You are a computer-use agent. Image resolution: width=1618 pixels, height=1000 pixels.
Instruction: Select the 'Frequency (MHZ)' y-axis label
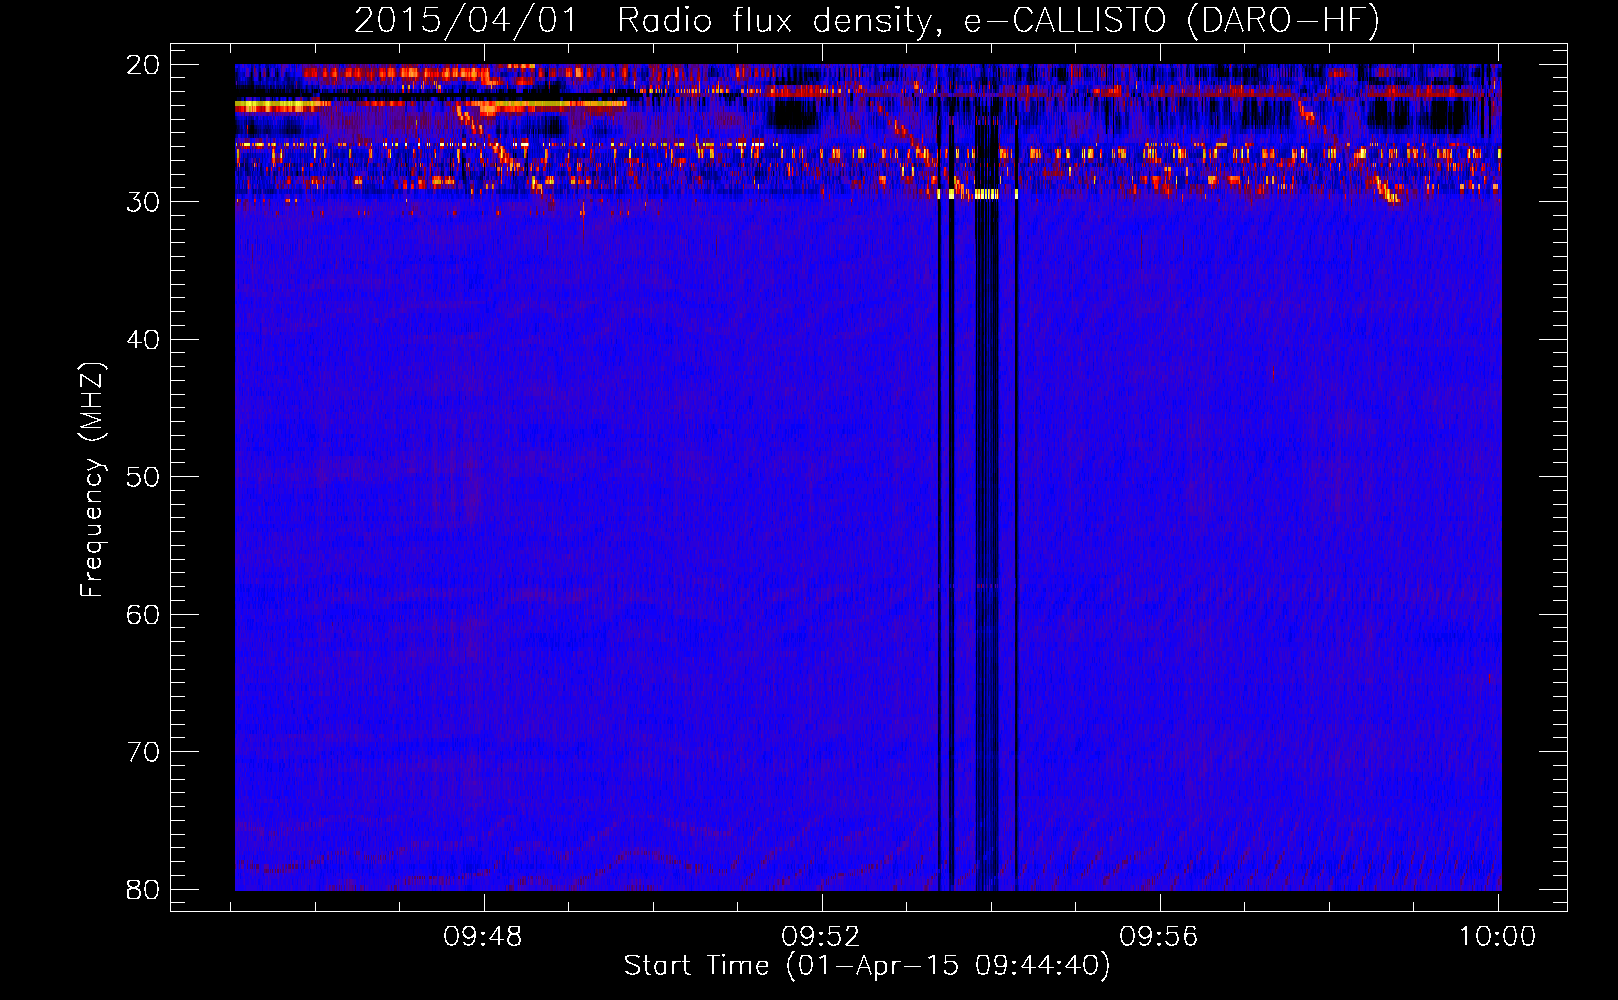pos(92,480)
